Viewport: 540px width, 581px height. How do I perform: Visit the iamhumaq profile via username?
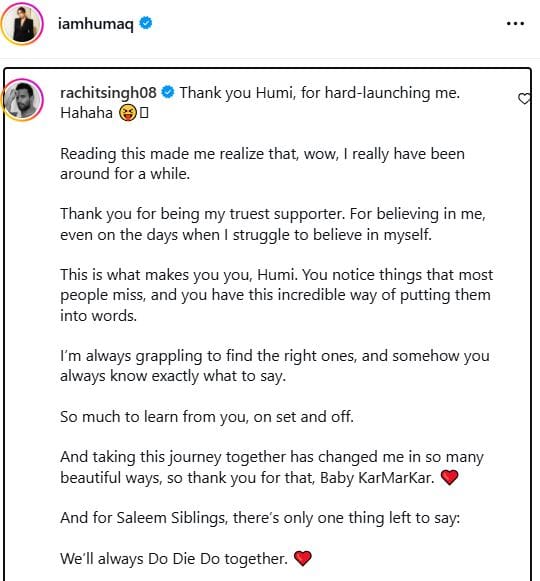(96, 24)
